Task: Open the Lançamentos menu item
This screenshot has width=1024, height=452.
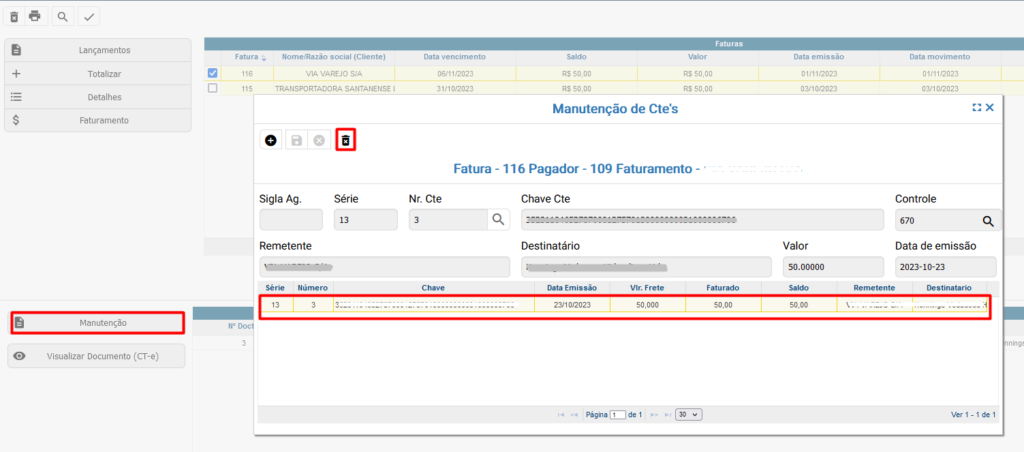Action: coord(98,50)
